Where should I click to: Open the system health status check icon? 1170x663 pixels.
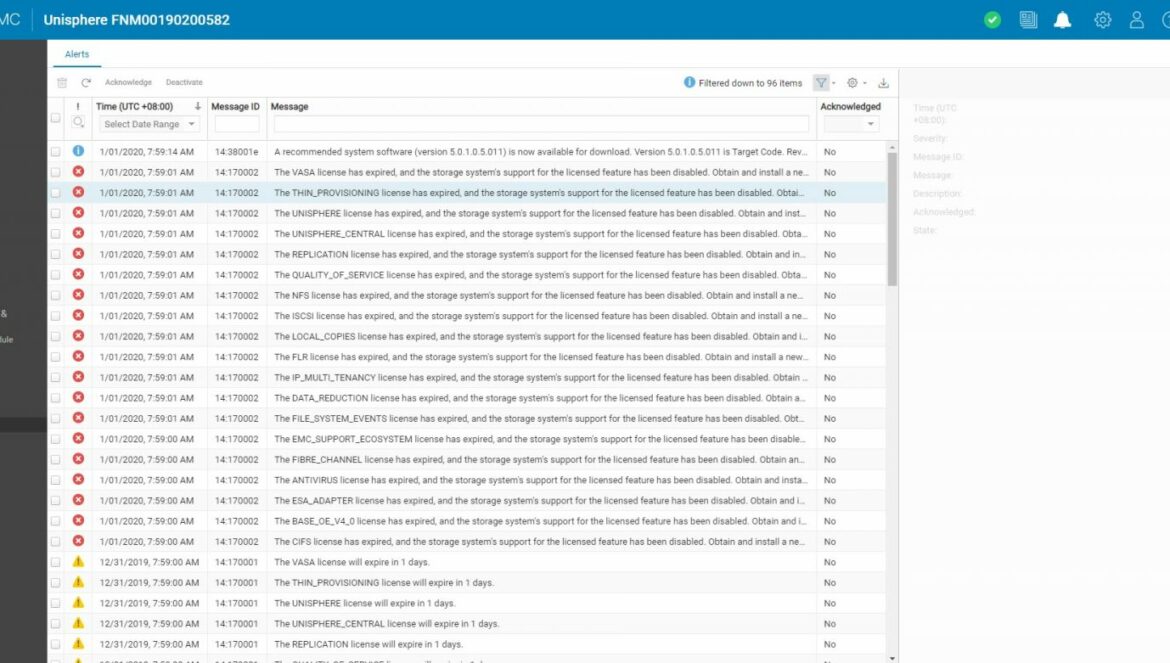[x=992, y=20]
